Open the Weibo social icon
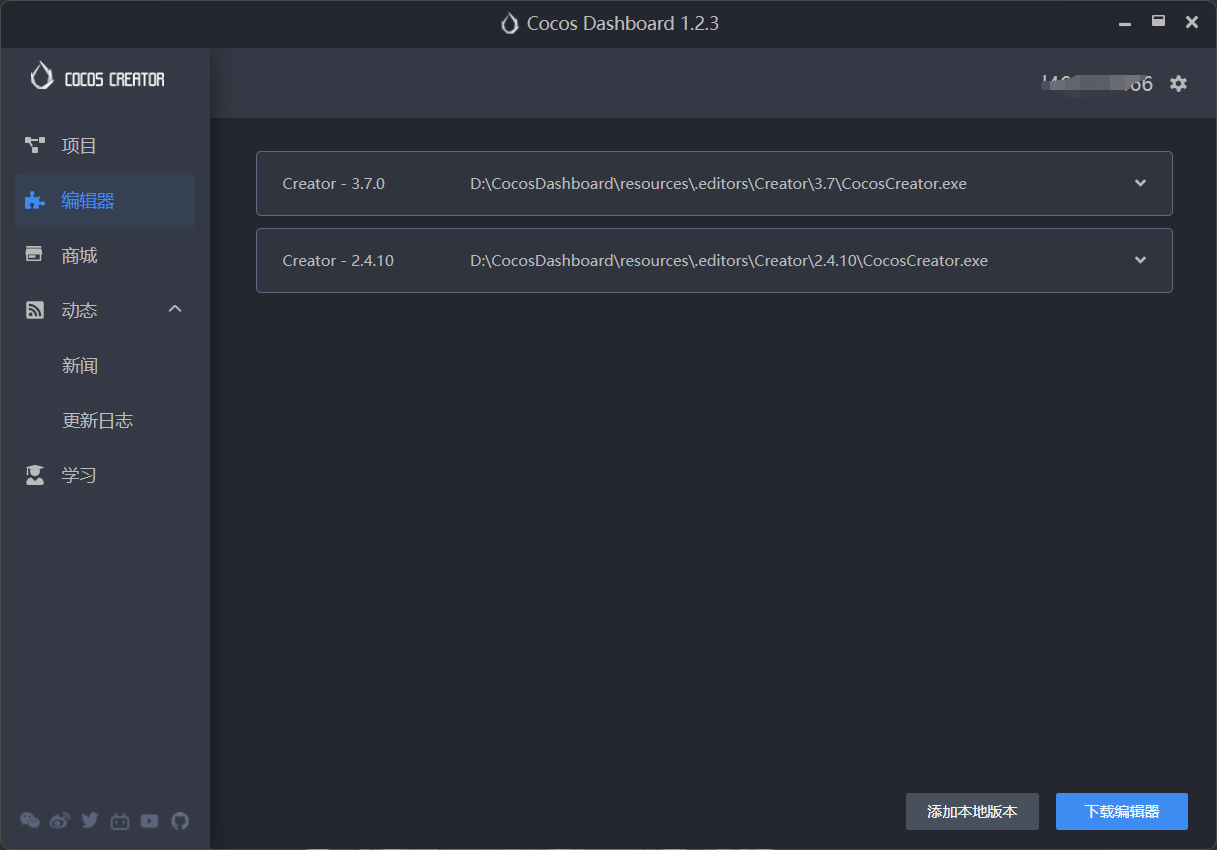This screenshot has width=1217, height=850. pyautogui.click(x=60, y=821)
